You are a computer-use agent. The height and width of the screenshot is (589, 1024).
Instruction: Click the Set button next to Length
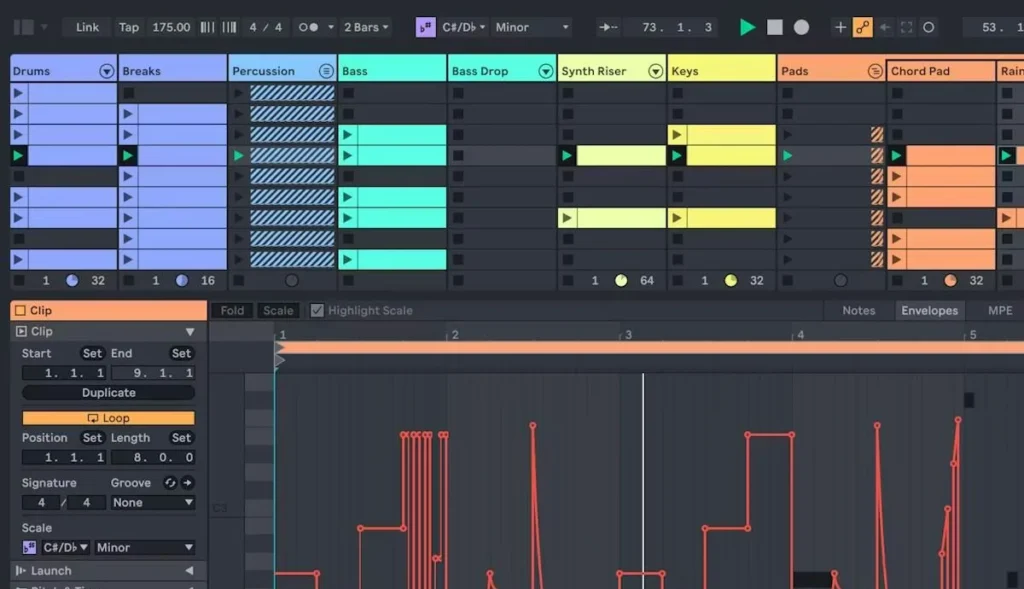[181, 438]
